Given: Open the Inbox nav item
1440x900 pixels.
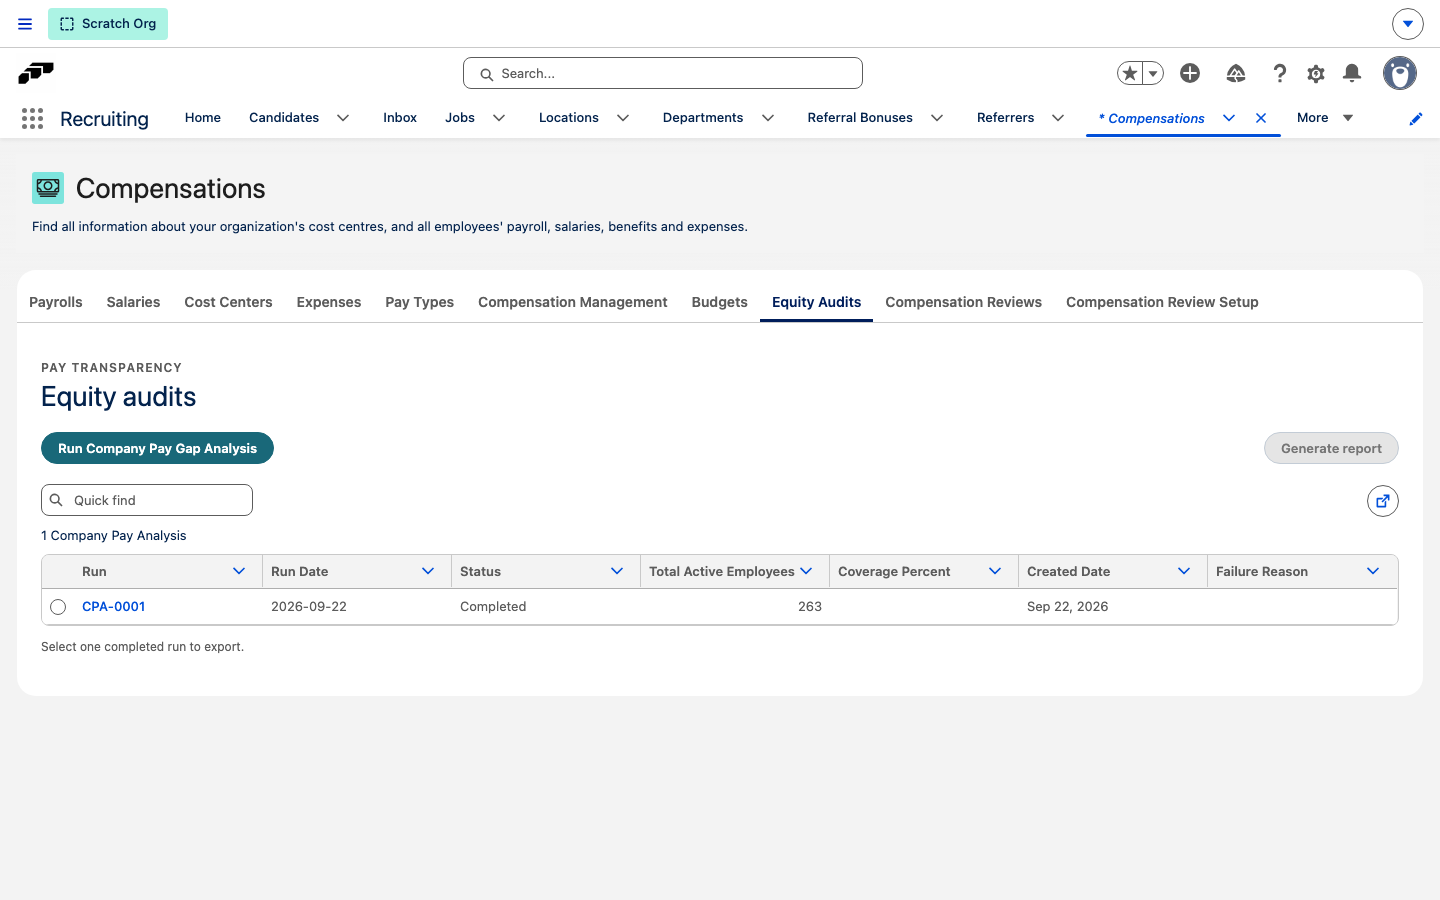Looking at the screenshot, I should 400,118.
